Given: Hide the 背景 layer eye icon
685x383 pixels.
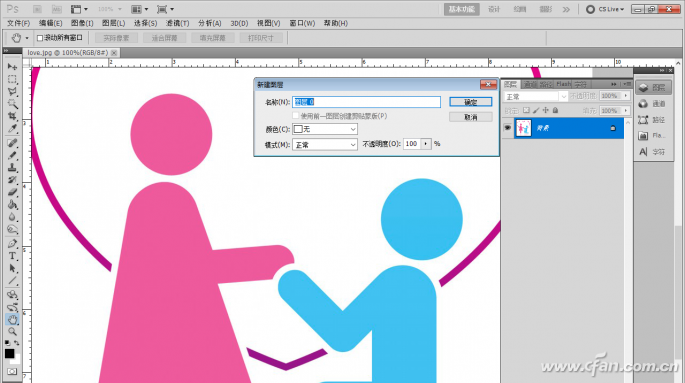Looking at the screenshot, I should (x=507, y=128).
